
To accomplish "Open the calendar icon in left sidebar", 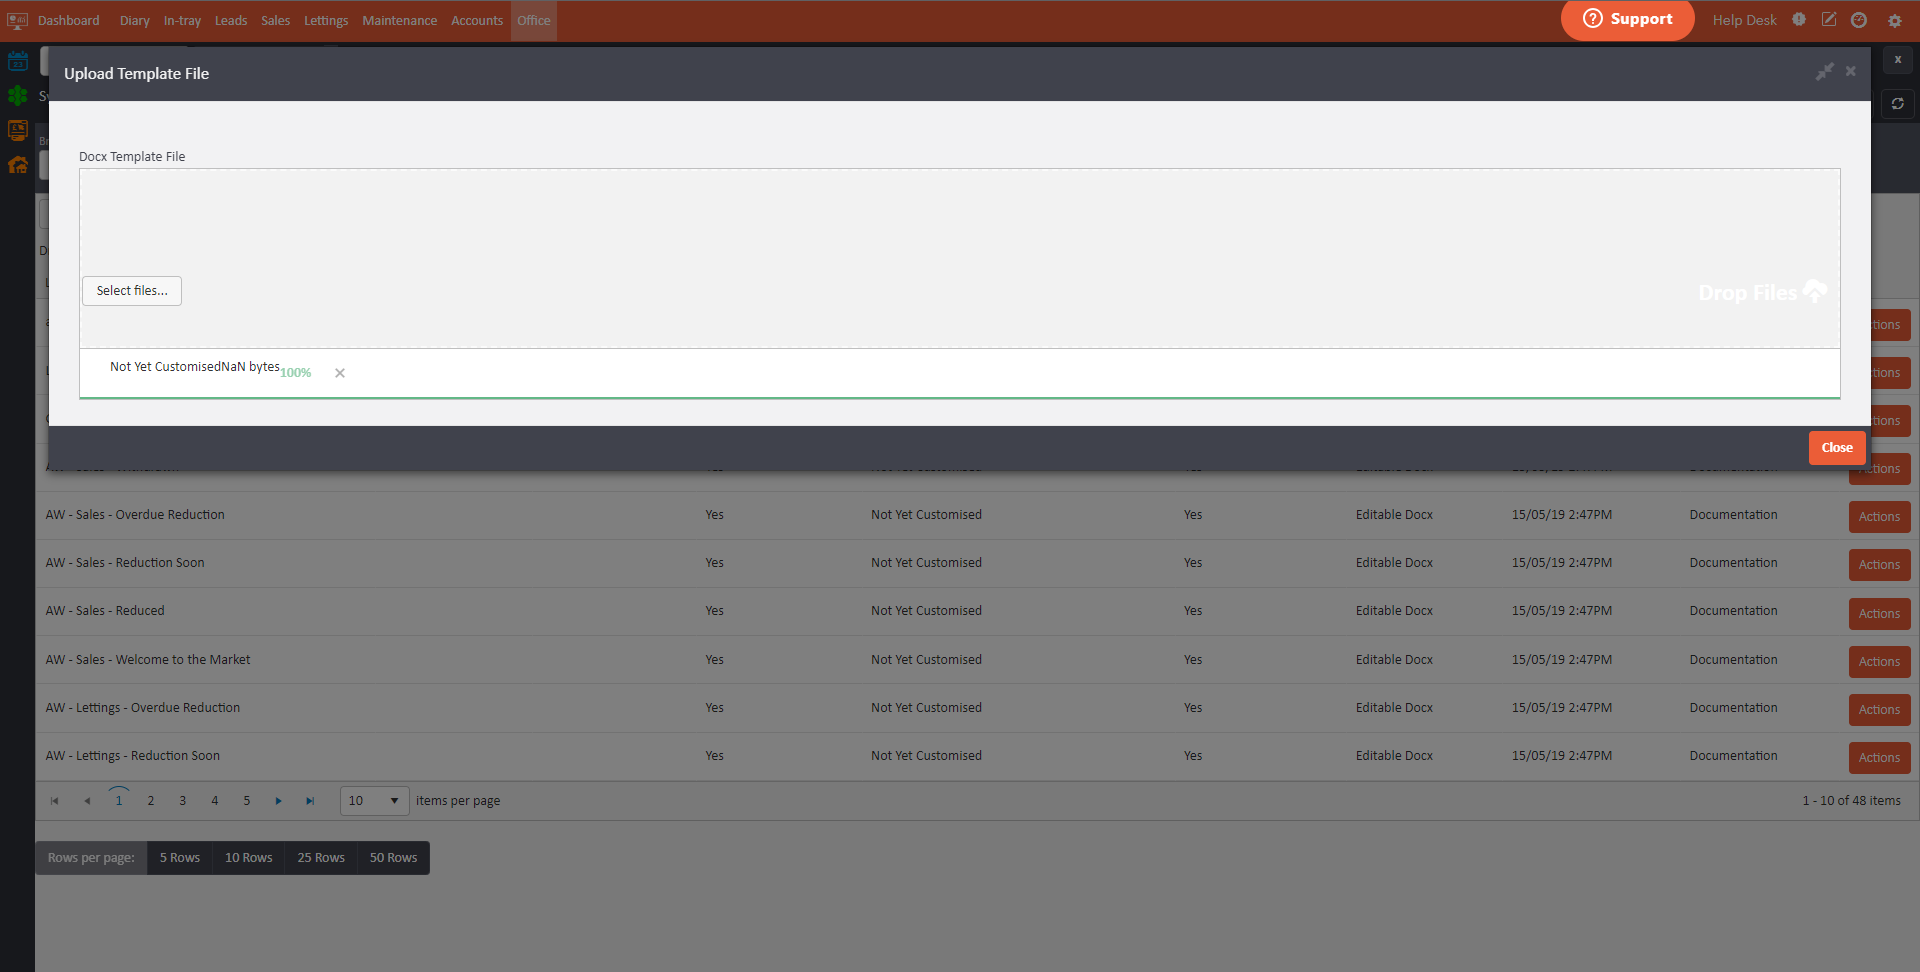I will (18, 62).
